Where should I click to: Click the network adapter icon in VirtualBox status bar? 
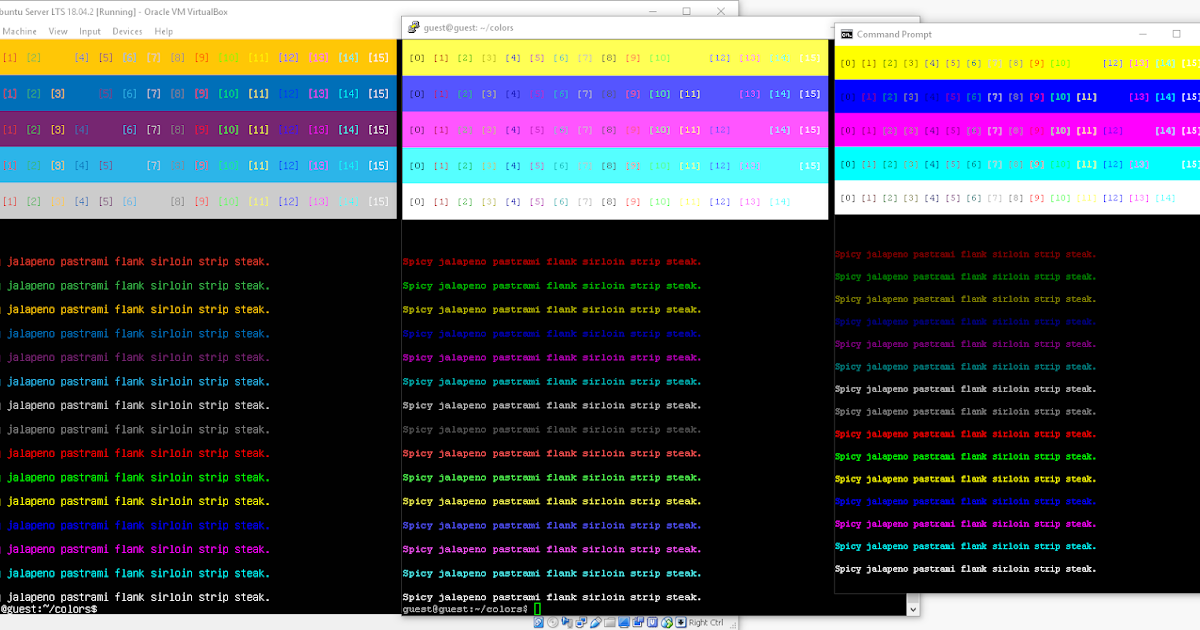pos(580,622)
